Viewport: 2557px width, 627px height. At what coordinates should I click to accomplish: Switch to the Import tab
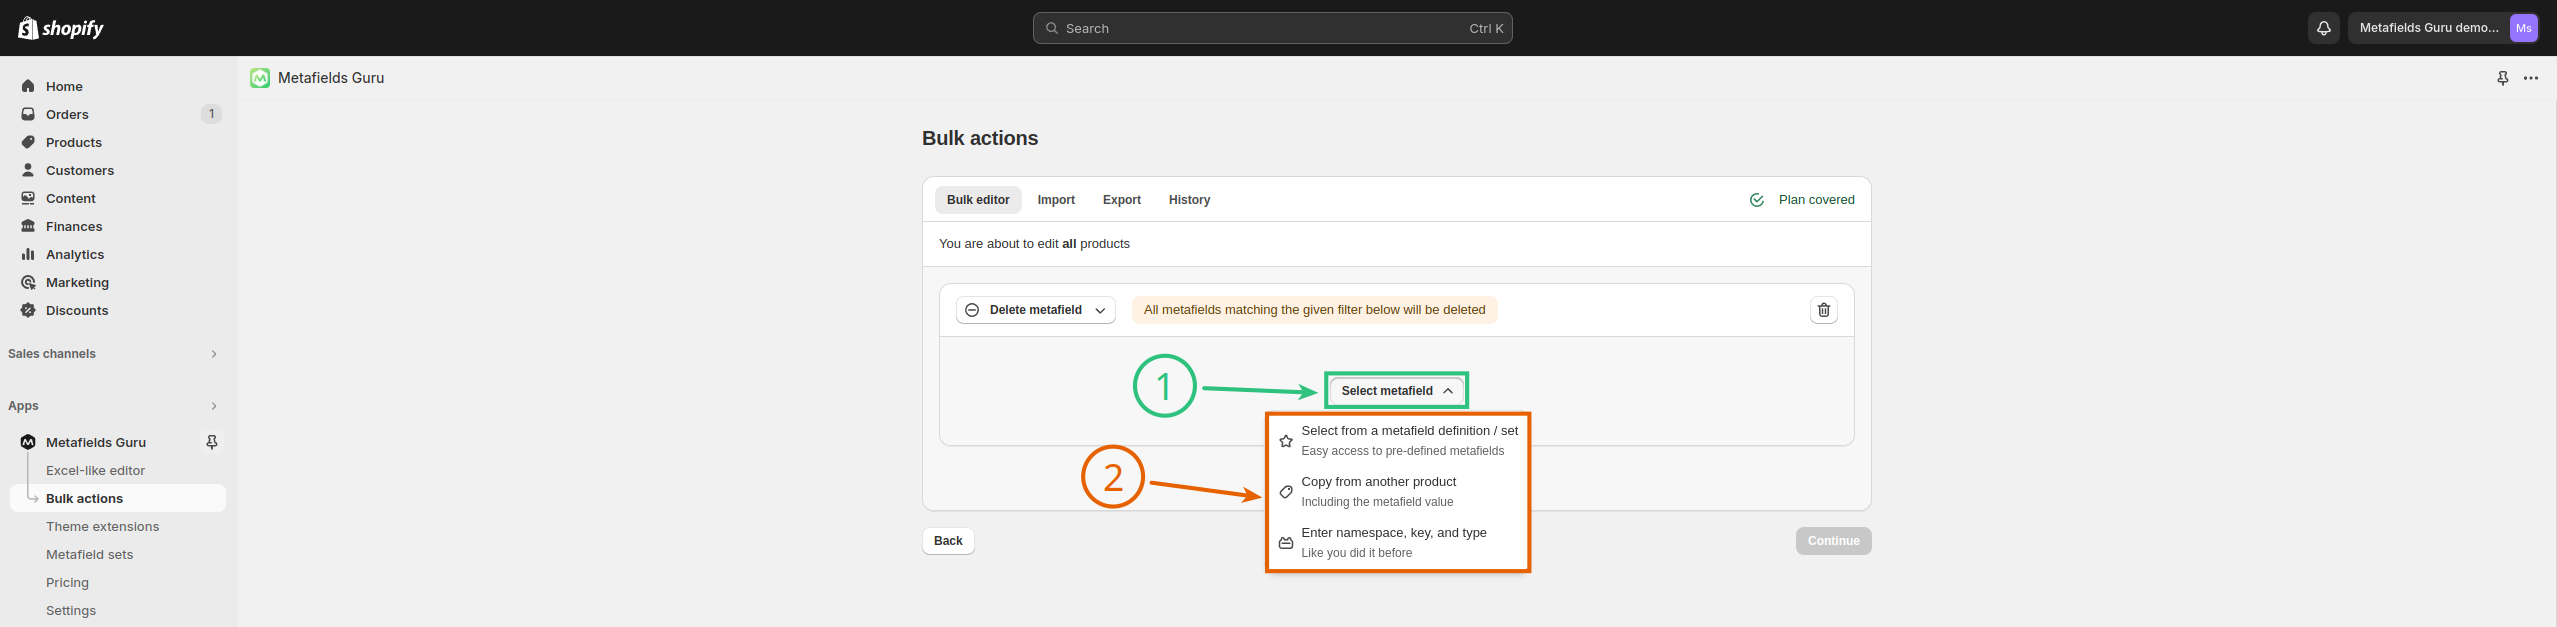[1056, 200]
